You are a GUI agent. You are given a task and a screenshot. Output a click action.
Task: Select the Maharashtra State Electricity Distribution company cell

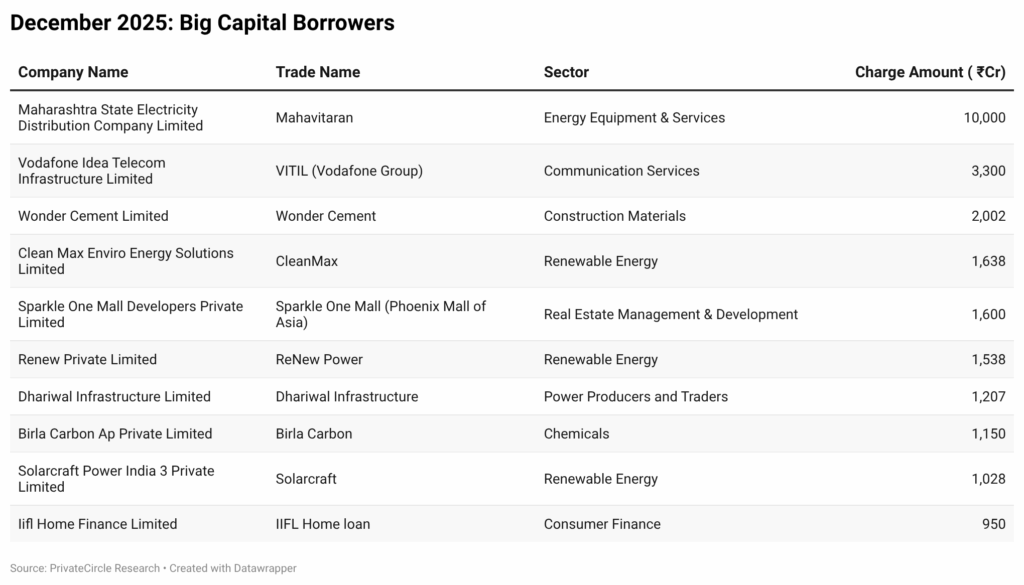click(x=110, y=118)
